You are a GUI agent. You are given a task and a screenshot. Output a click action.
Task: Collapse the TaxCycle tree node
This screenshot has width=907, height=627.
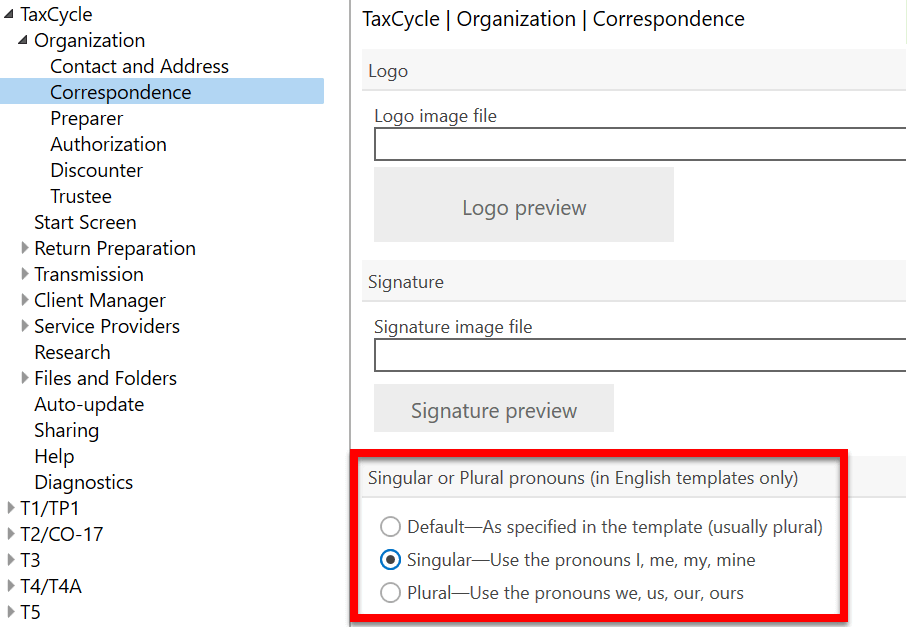tap(9, 15)
